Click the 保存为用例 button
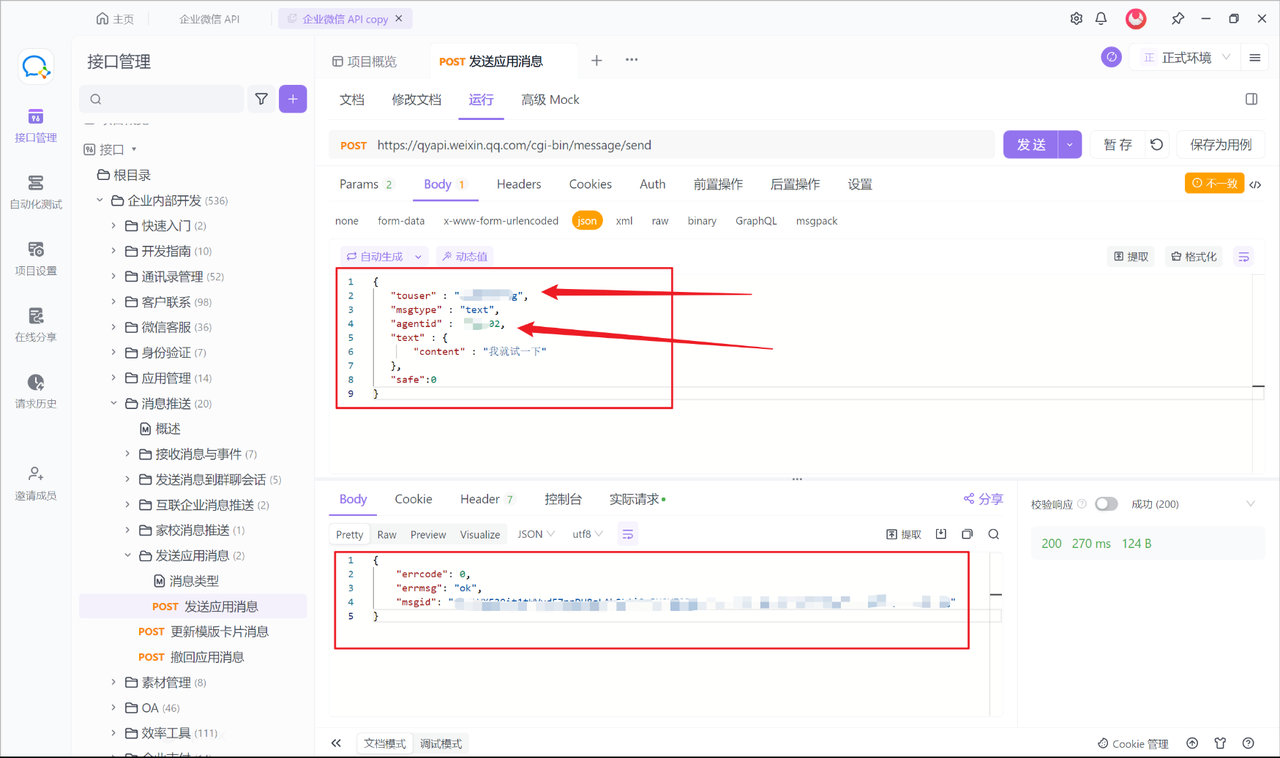The width and height of the screenshot is (1280, 758). [1221, 145]
